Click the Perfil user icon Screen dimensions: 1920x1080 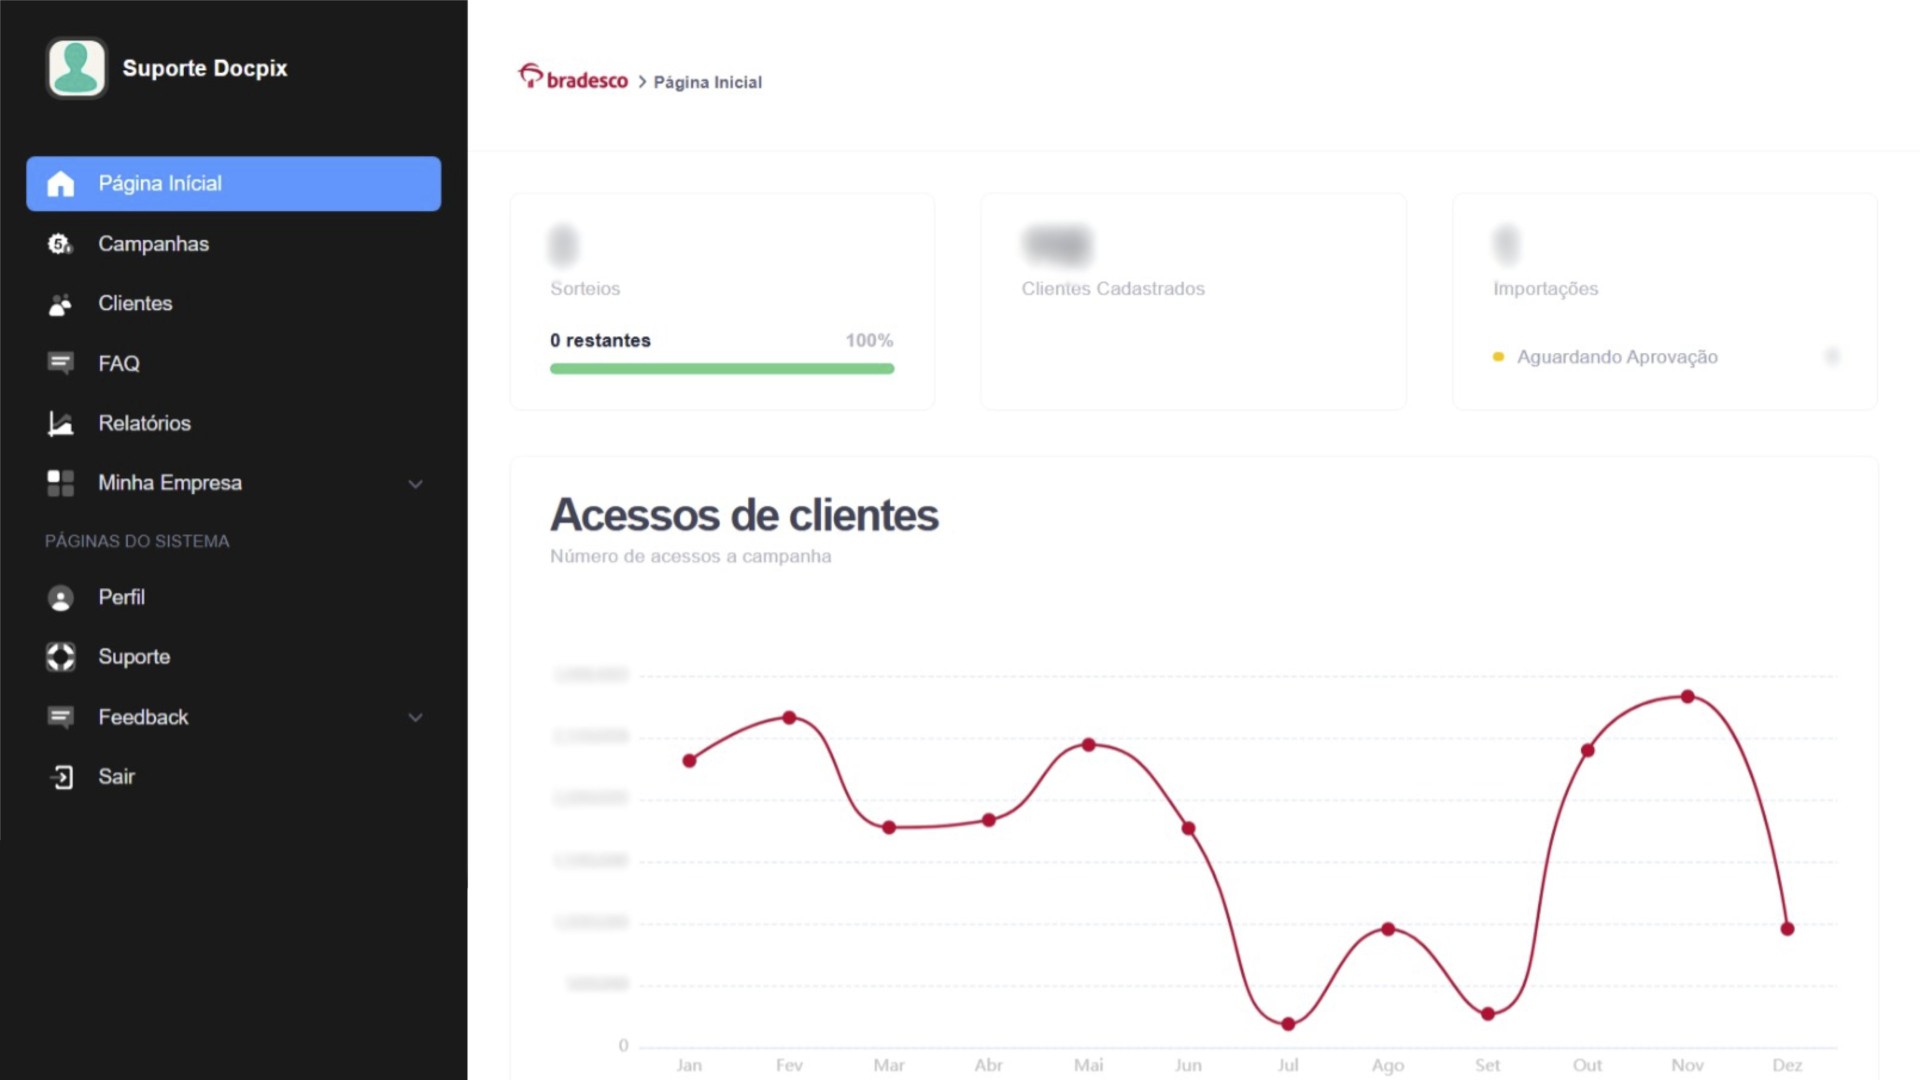point(60,598)
